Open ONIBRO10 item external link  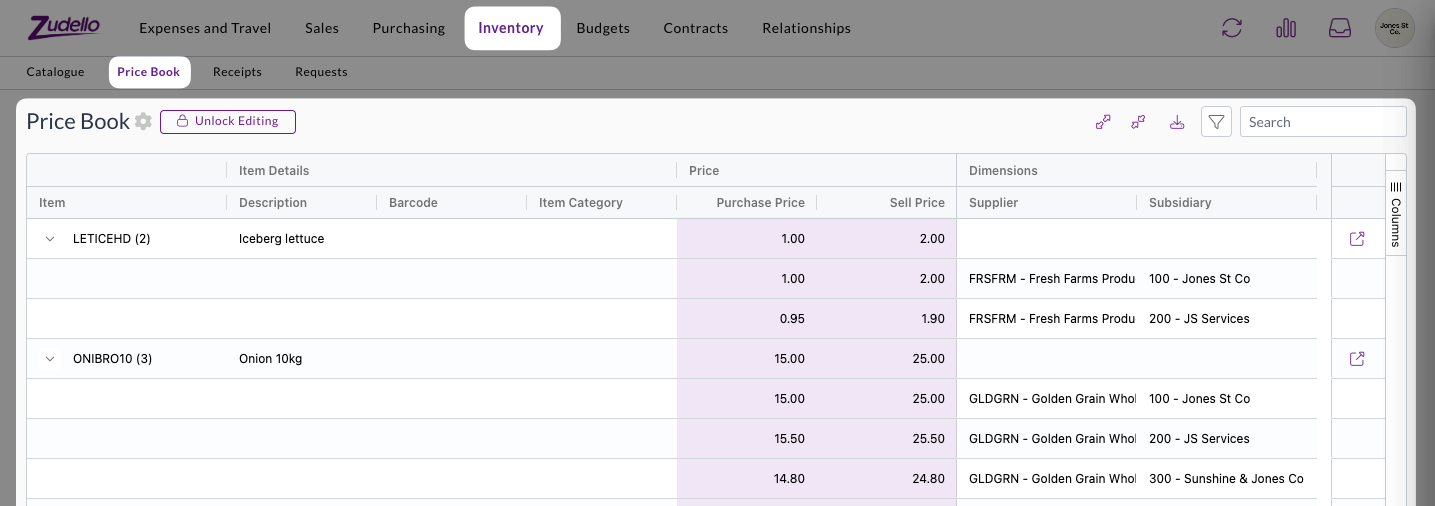pyautogui.click(x=1357, y=359)
